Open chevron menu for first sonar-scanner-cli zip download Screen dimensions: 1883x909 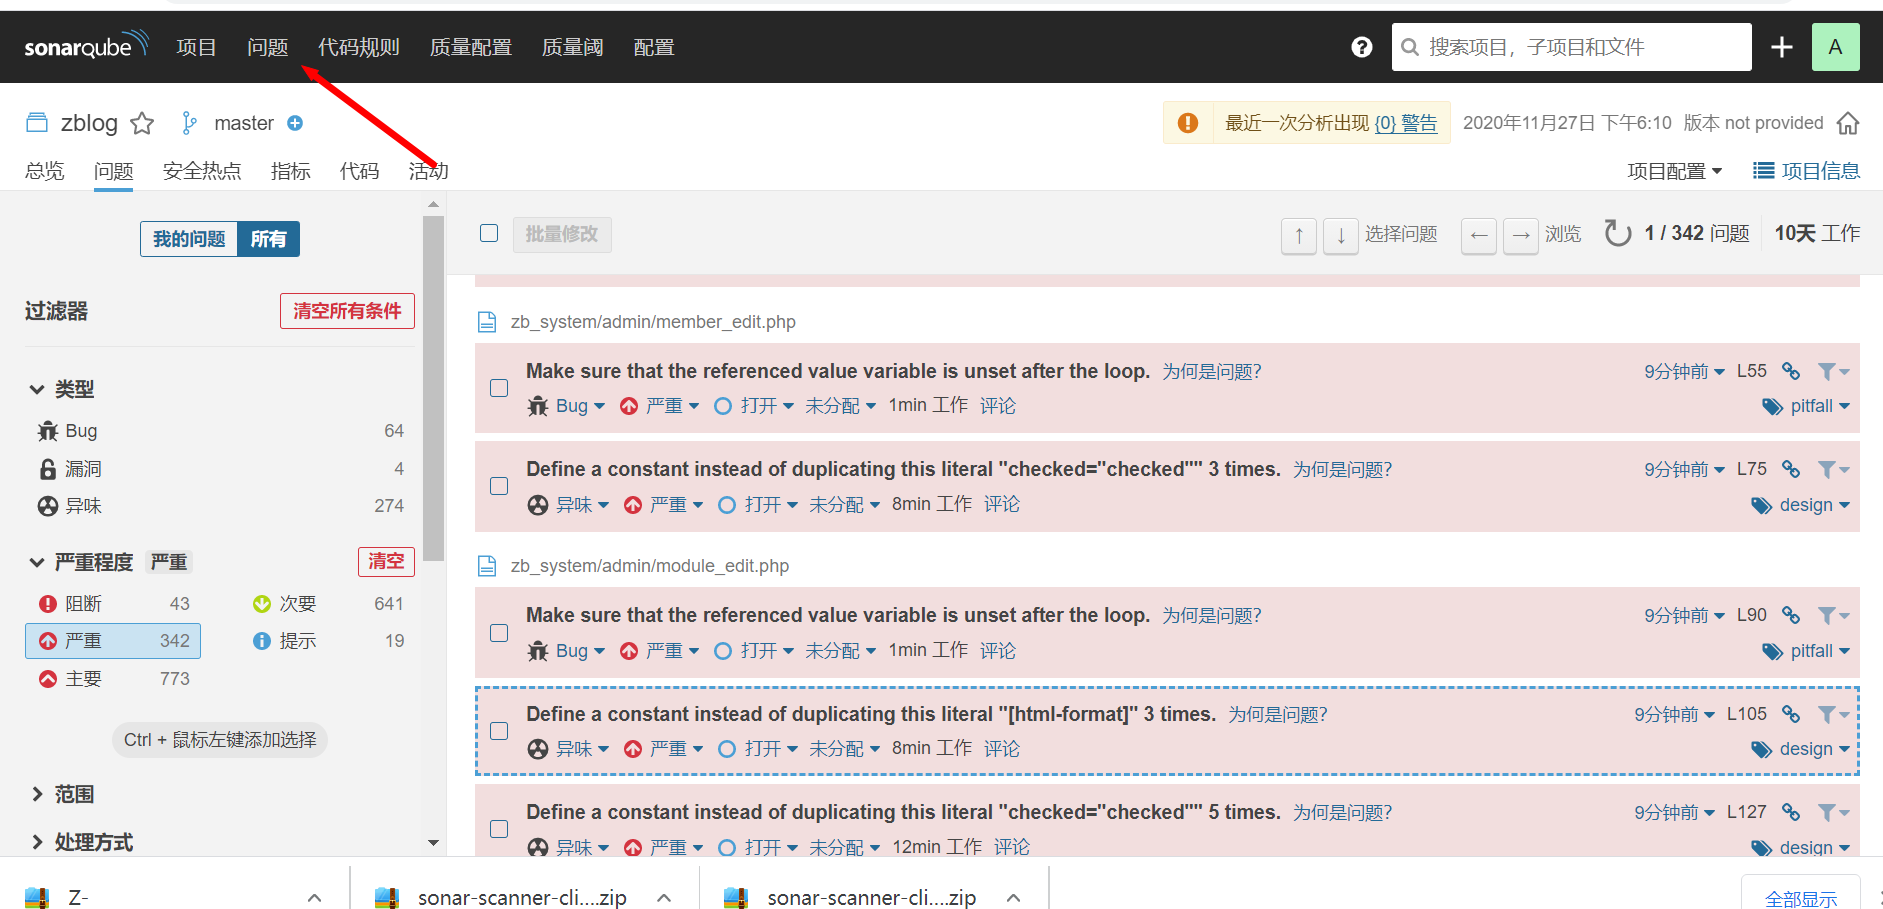point(664,898)
